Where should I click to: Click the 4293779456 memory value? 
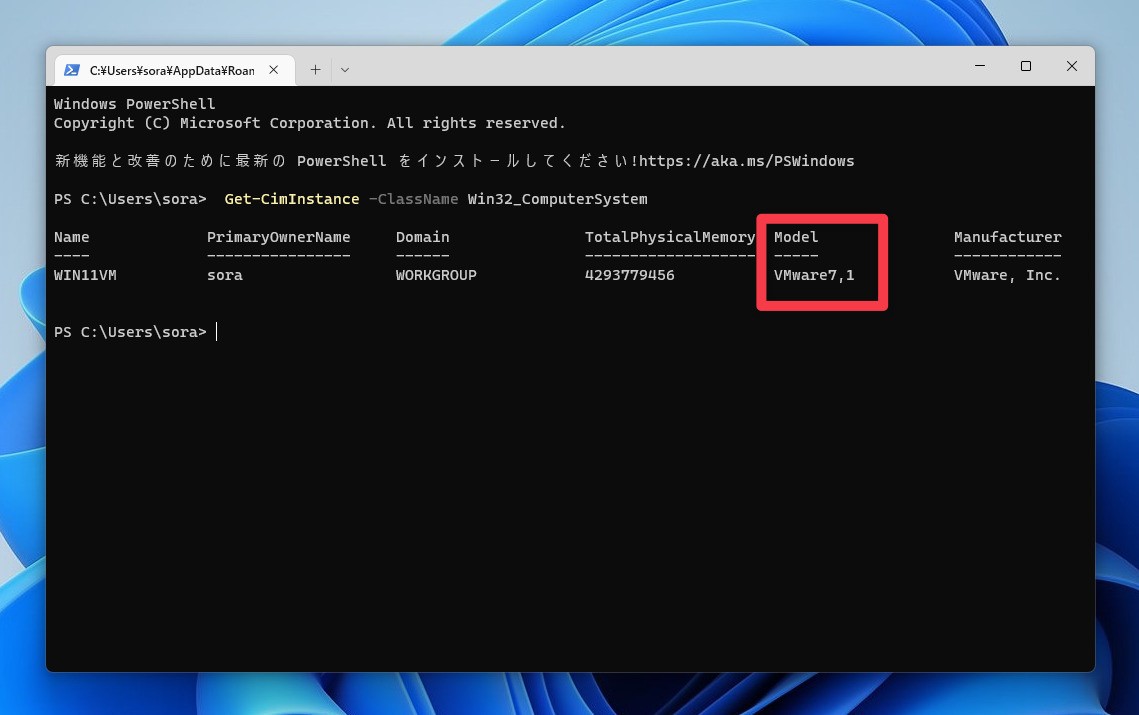click(x=629, y=275)
